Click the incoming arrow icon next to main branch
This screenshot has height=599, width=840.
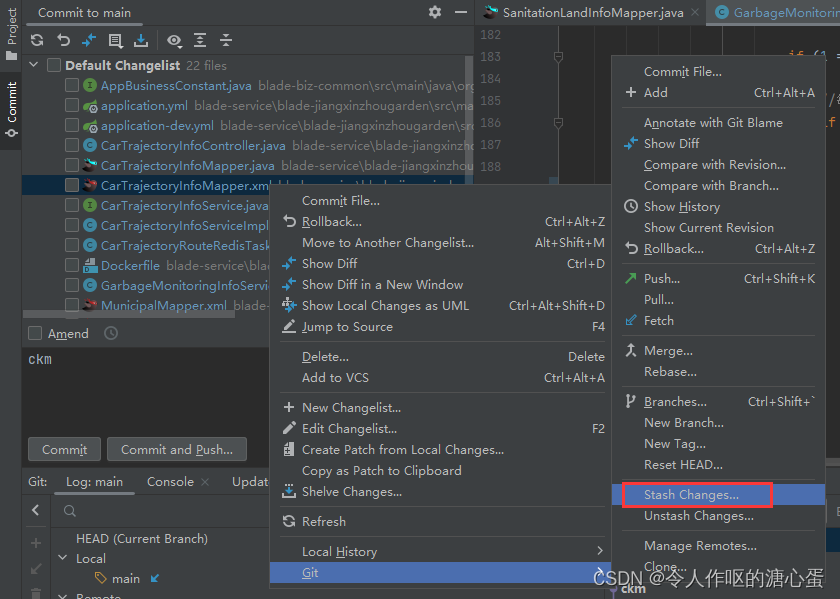coord(155,579)
